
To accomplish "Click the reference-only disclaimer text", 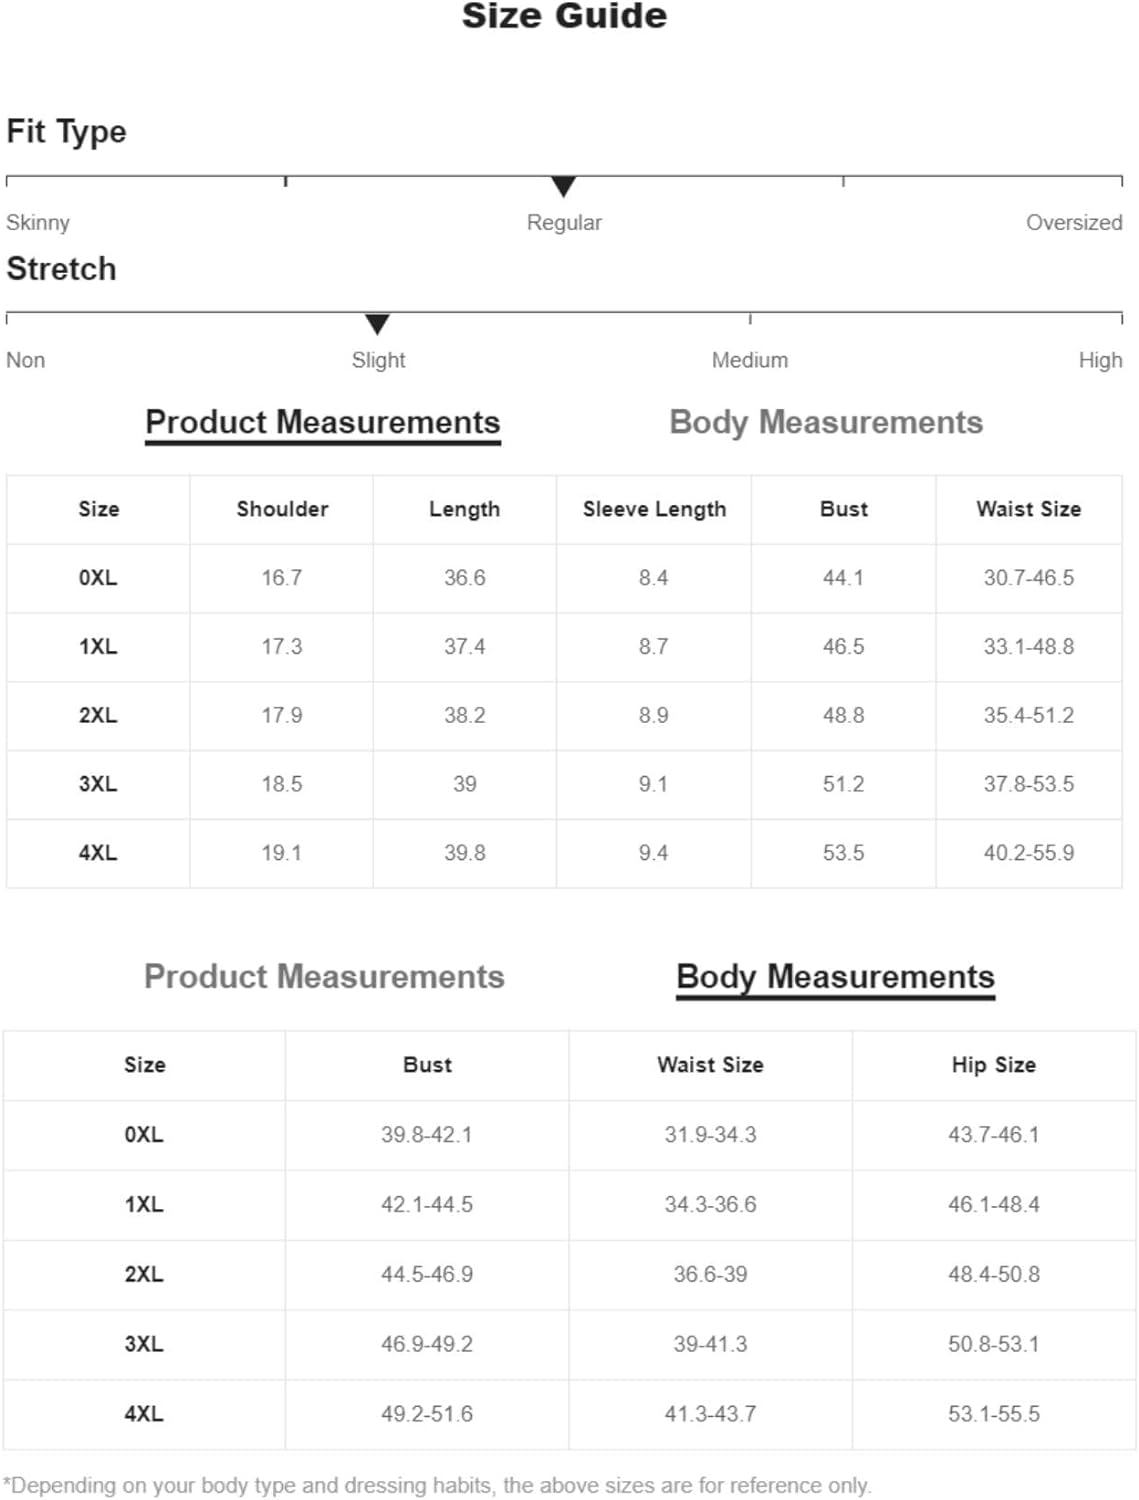I will click(437, 1485).
